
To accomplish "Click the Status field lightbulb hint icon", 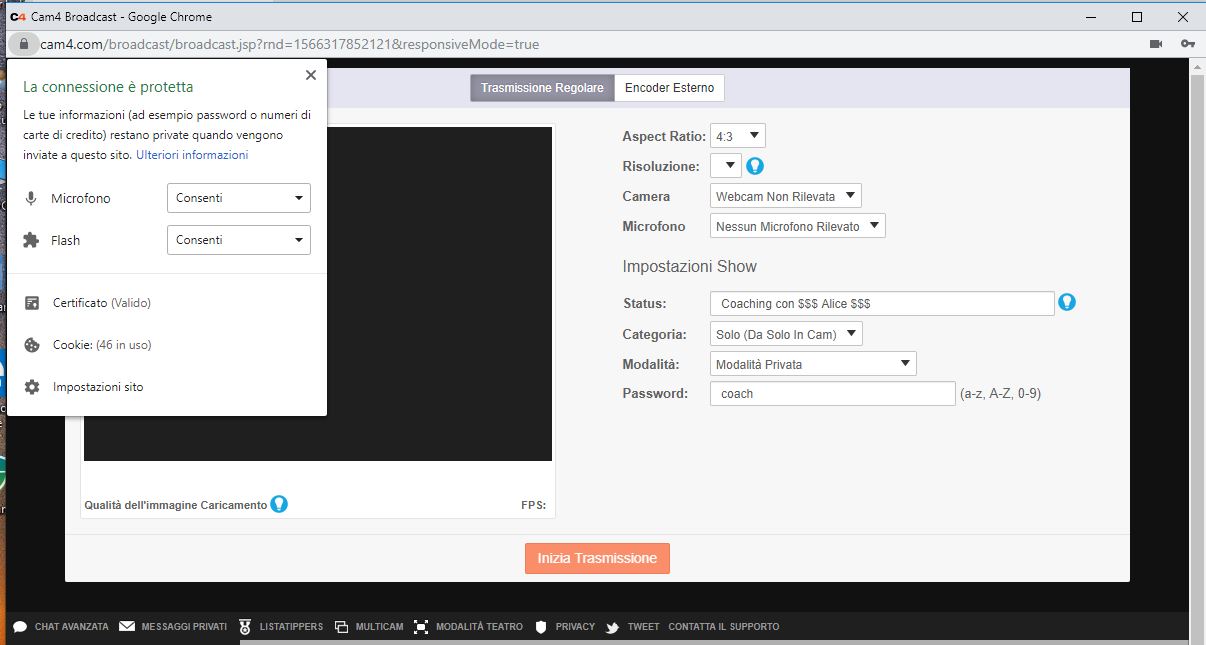I will click(x=1067, y=302).
